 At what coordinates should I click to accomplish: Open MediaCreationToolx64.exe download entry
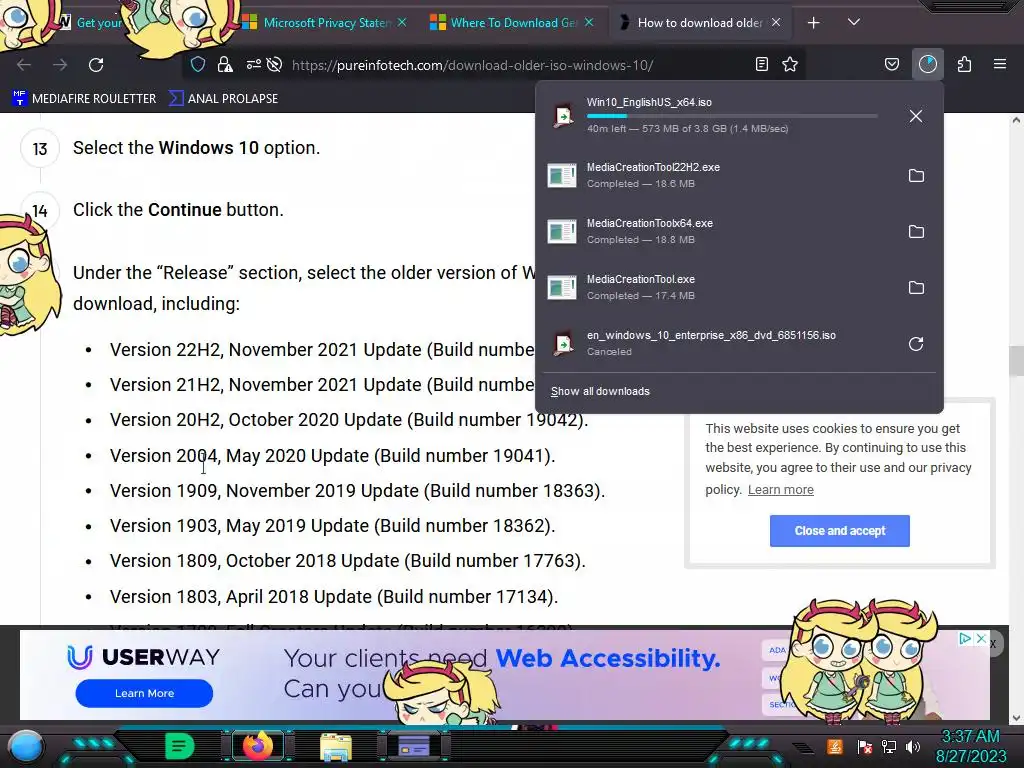pyautogui.click(x=718, y=231)
